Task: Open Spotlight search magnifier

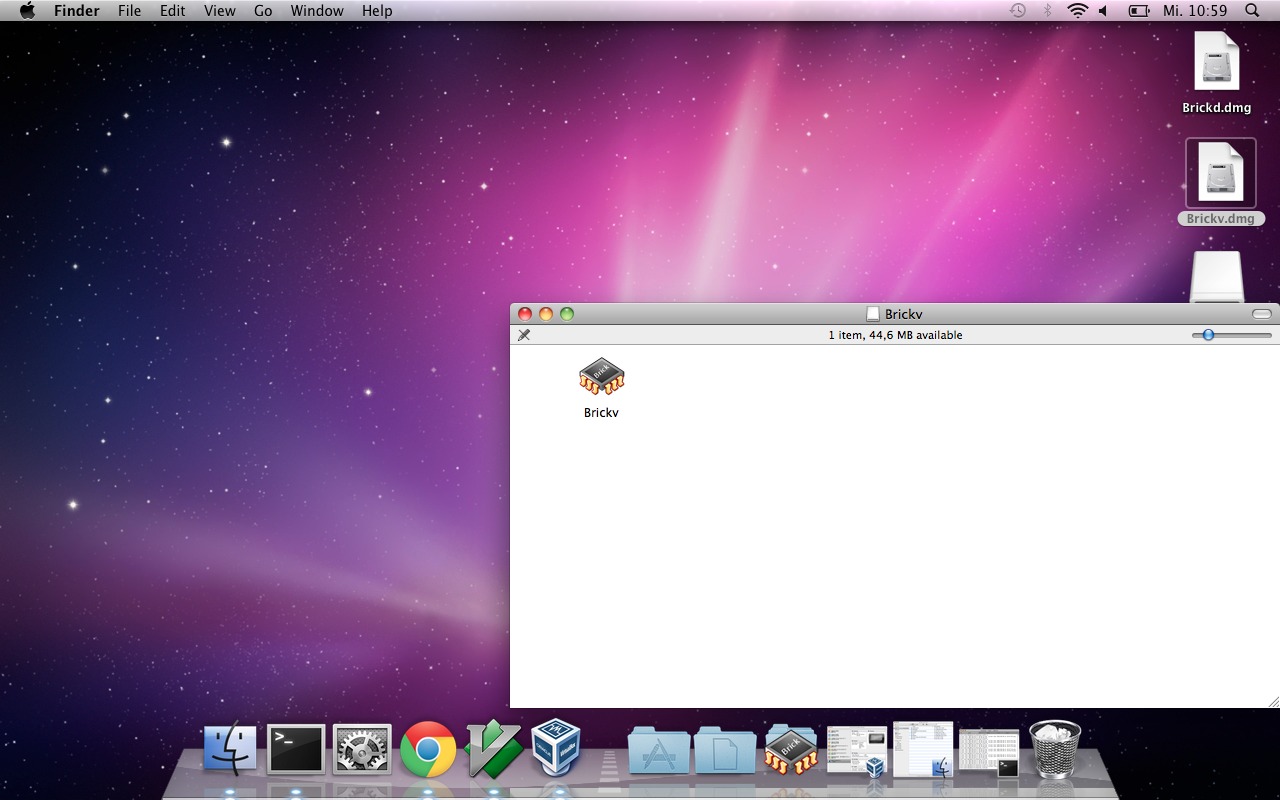Action: point(1252,11)
